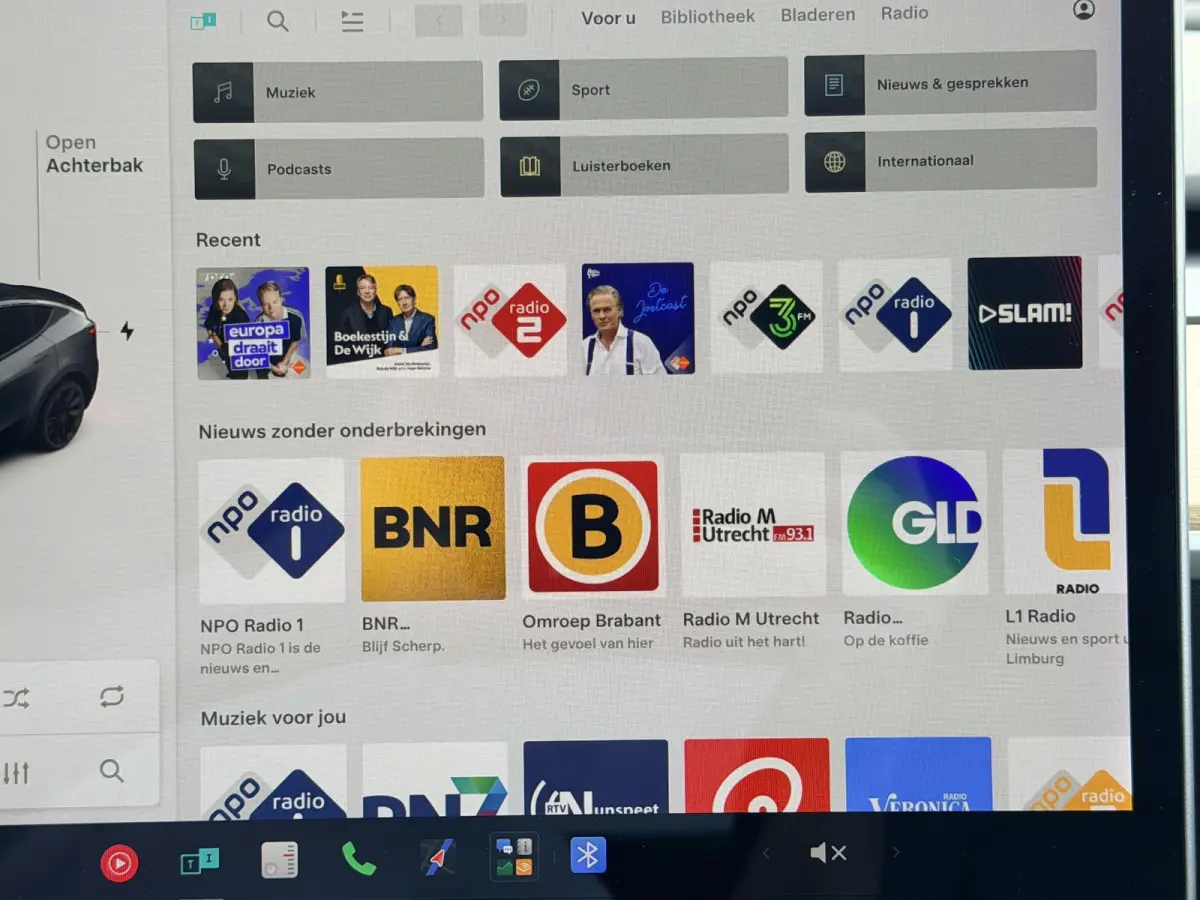Play the BNR station tile
Viewport: 1200px width, 900px height.
click(433, 528)
